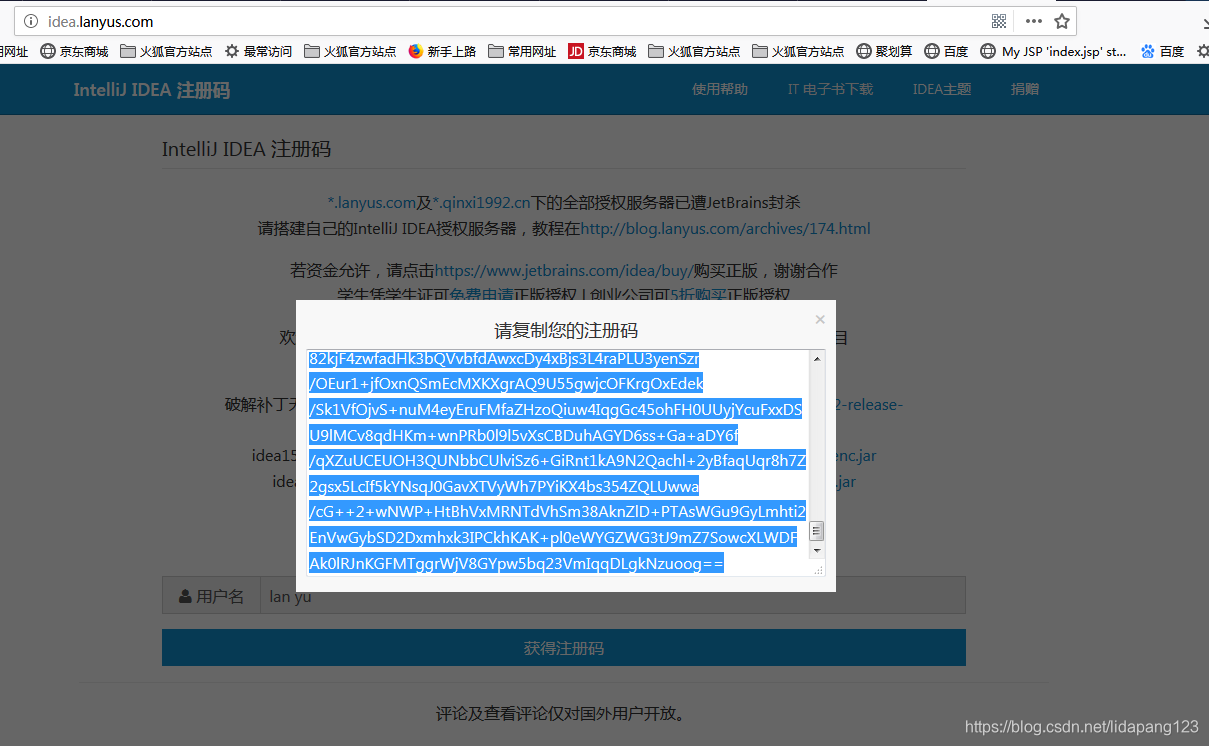
Task: Click the IntelliJ IDEA 注册码 page heading
Action: (x=246, y=150)
